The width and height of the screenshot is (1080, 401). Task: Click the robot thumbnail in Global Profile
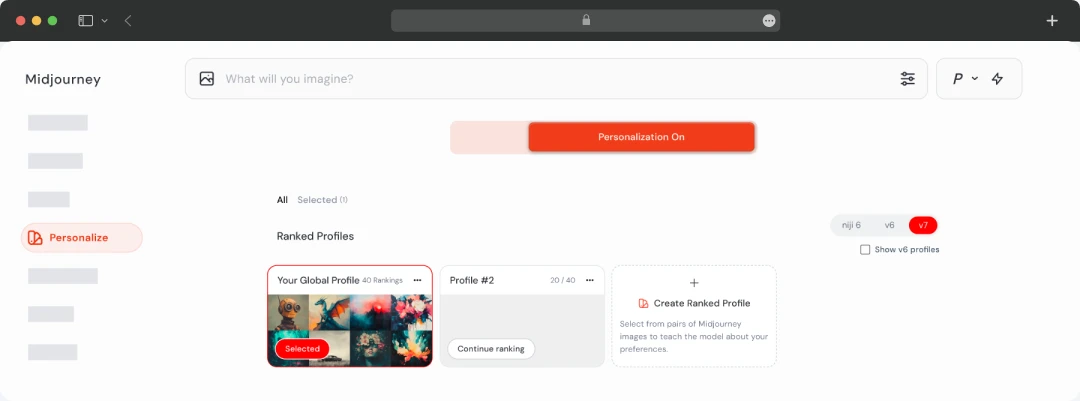point(288,313)
